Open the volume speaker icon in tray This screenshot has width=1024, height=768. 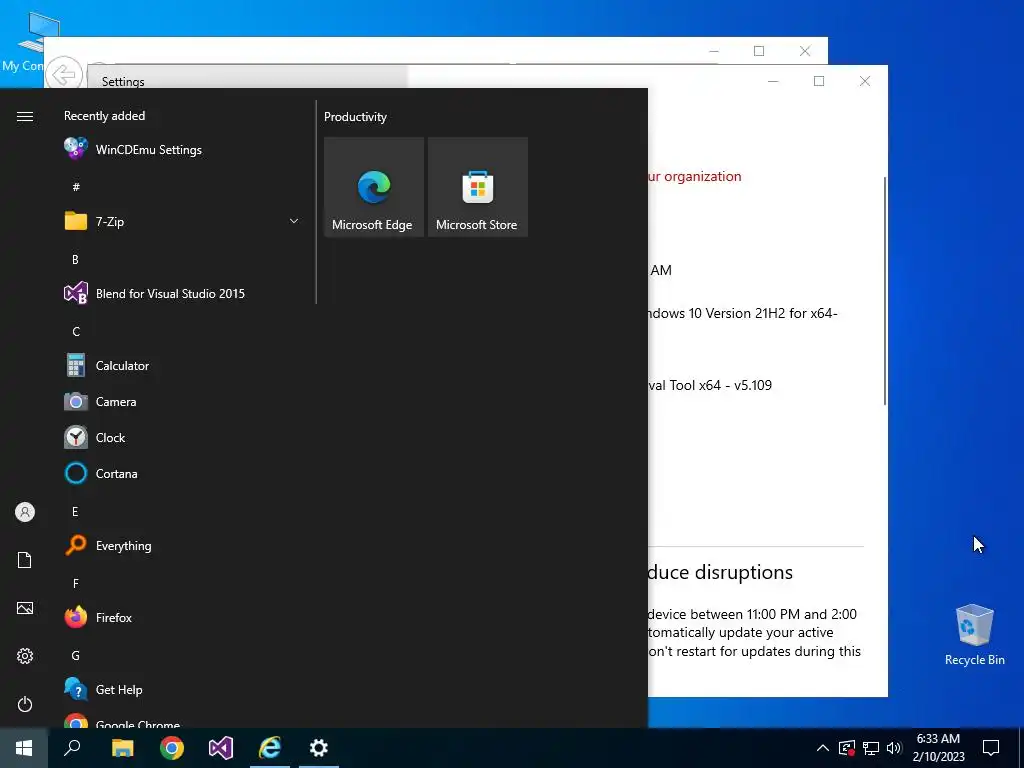pyautogui.click(x=894, y=748)
